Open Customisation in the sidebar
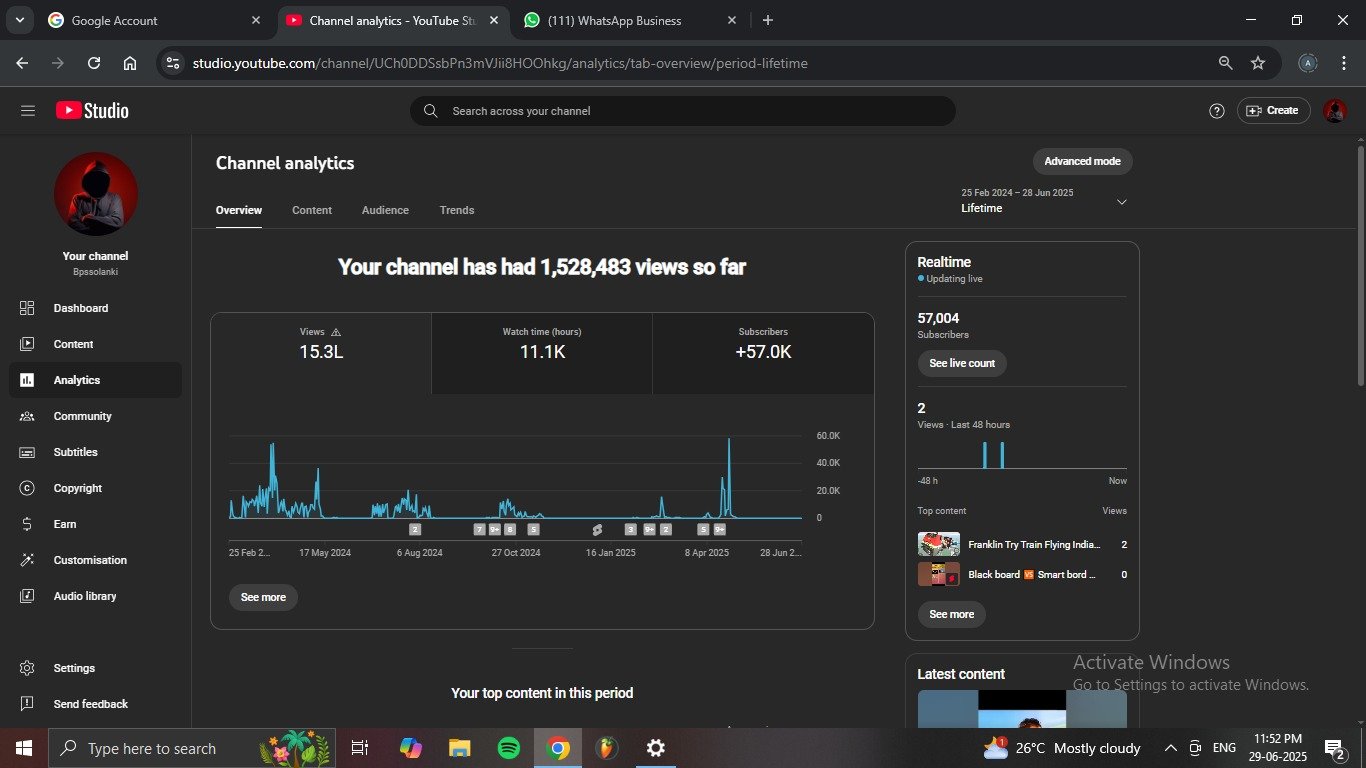The height and width of the screenshot is (768, 1366). 96,560
